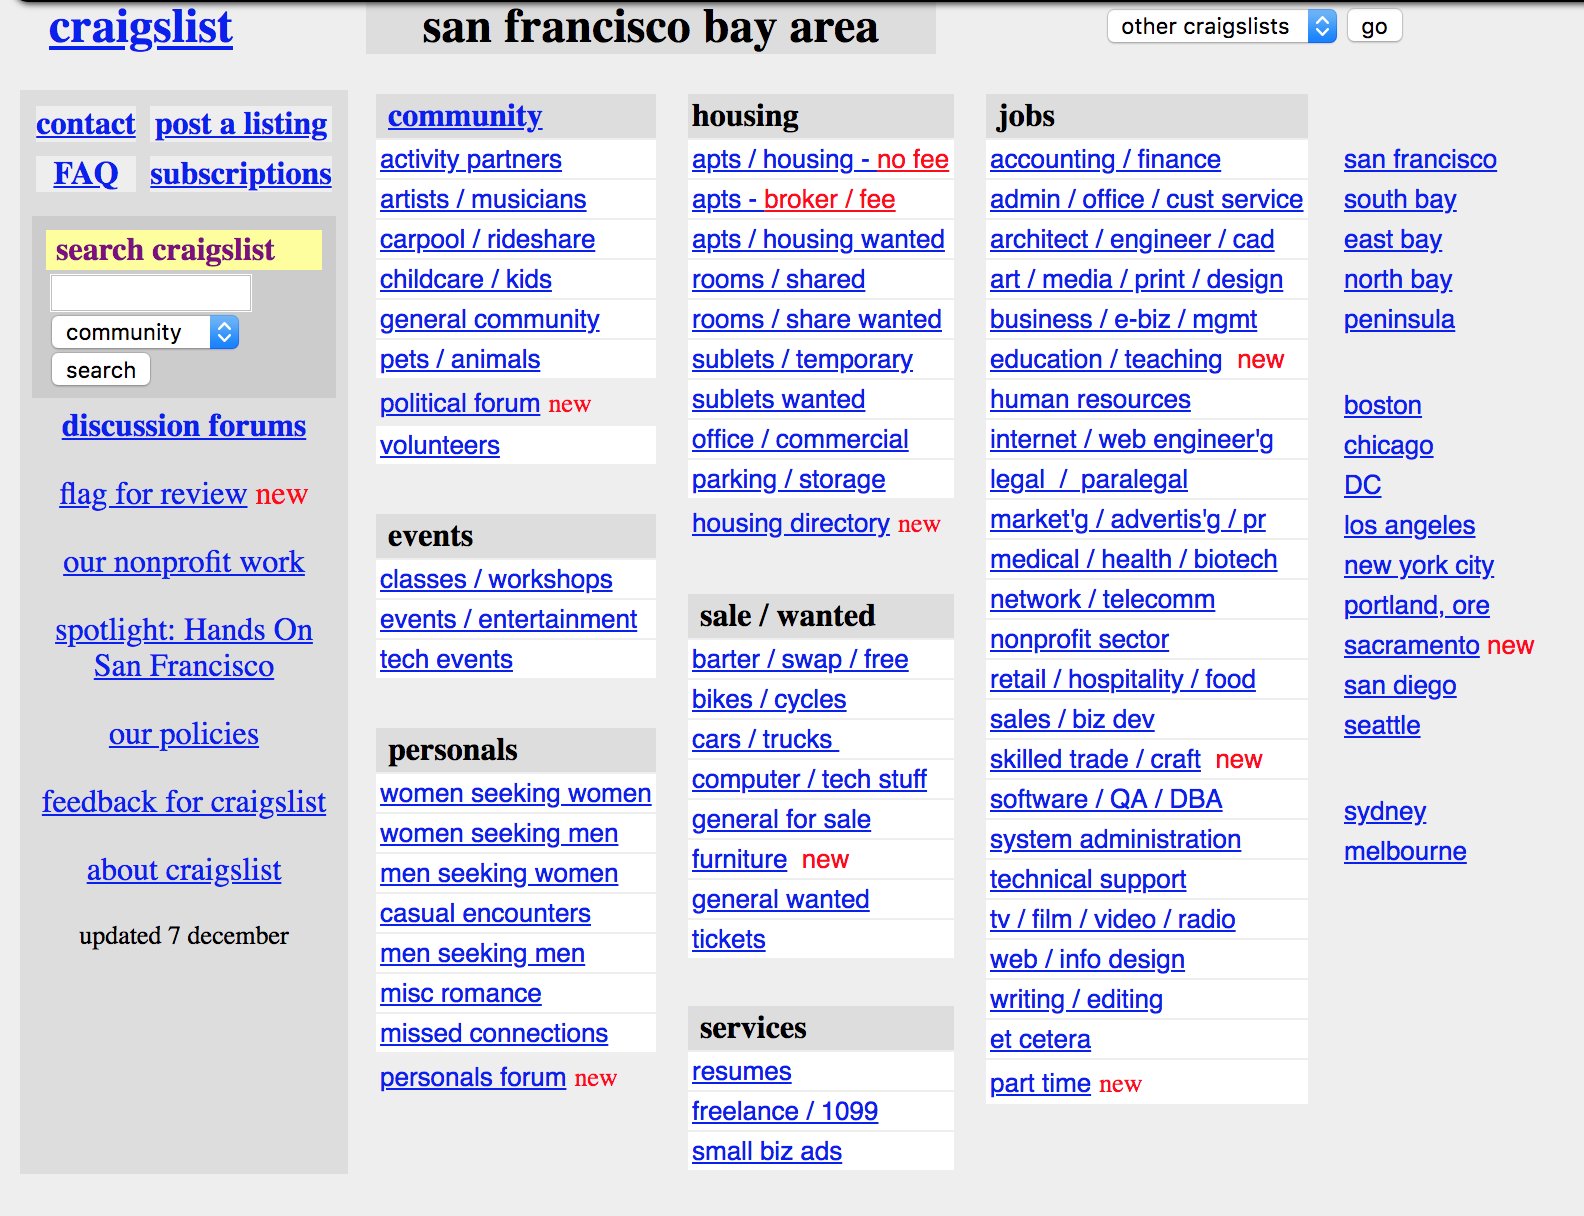
Task: Open discussion forums
Action: [184, 426]
